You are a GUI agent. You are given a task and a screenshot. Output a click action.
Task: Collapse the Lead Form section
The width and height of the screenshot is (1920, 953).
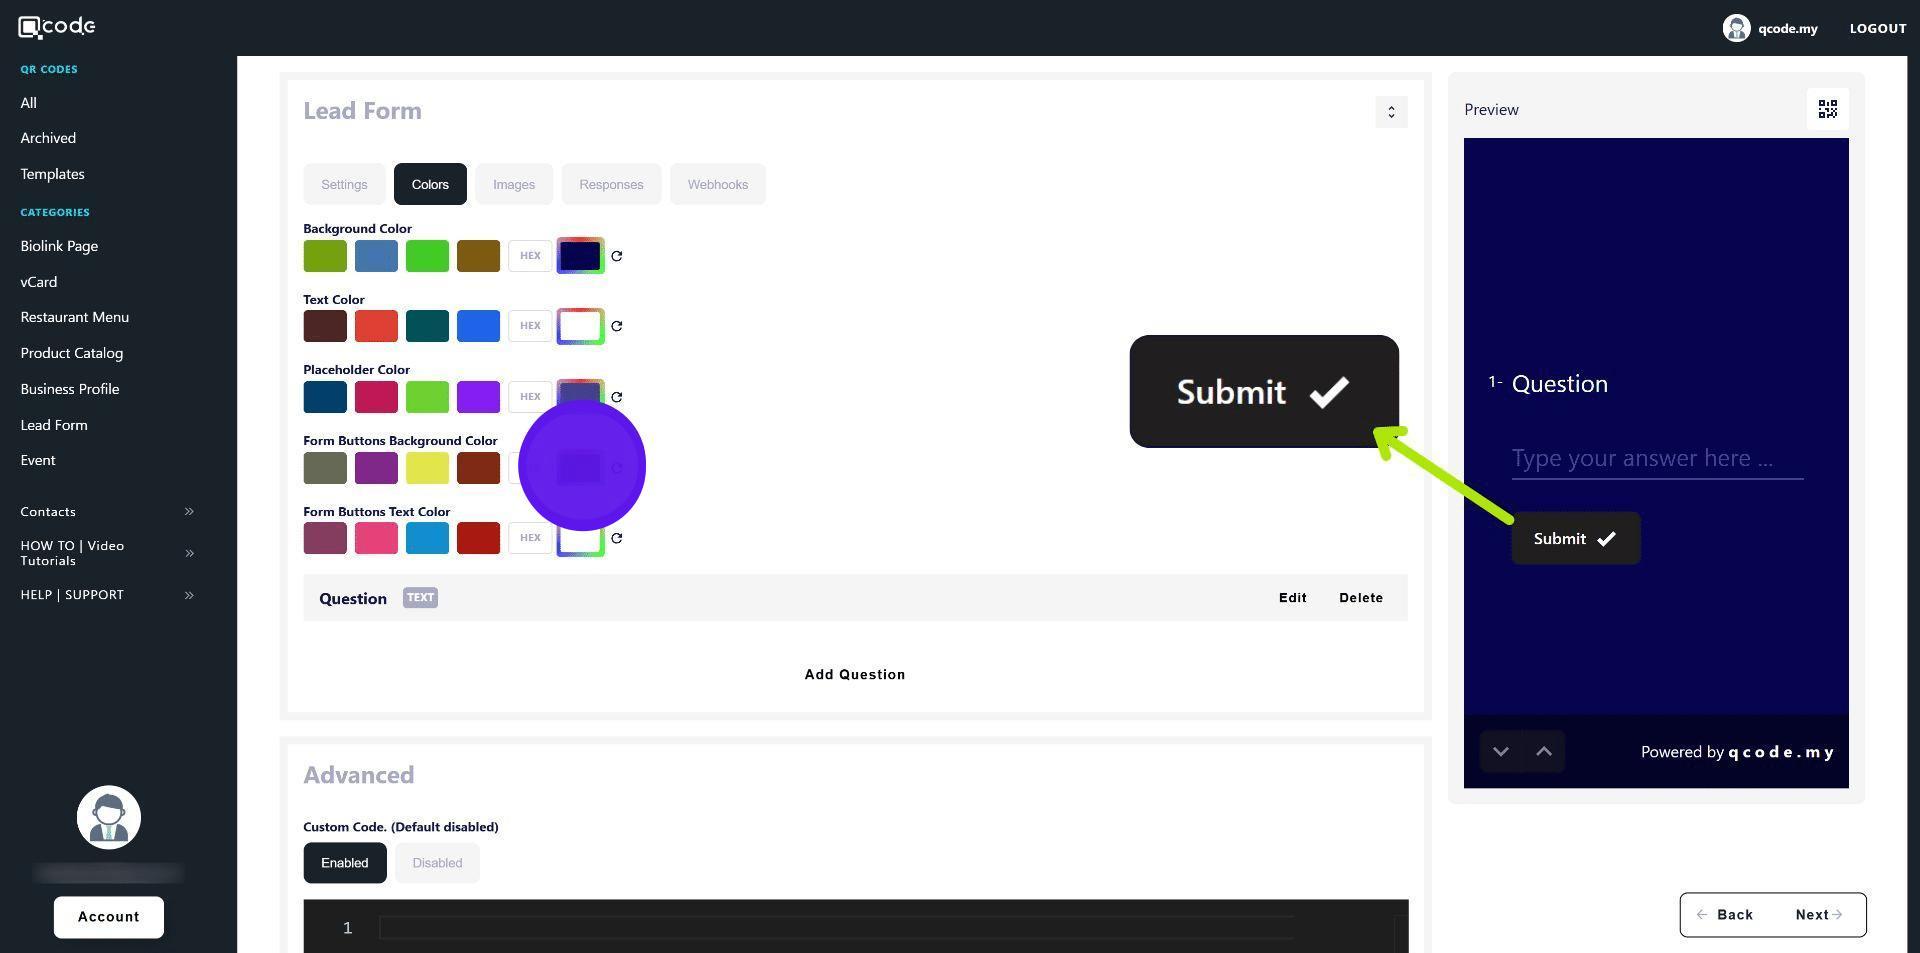pyautogui.click(x=1391, y=112)
